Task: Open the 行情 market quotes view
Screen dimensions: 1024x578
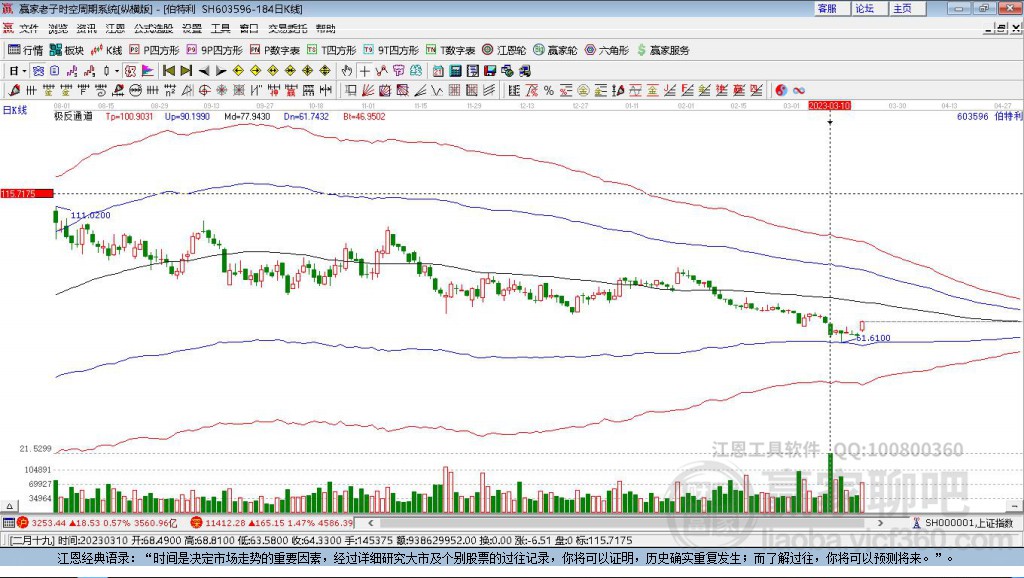Action: click(x=25, y=50)
